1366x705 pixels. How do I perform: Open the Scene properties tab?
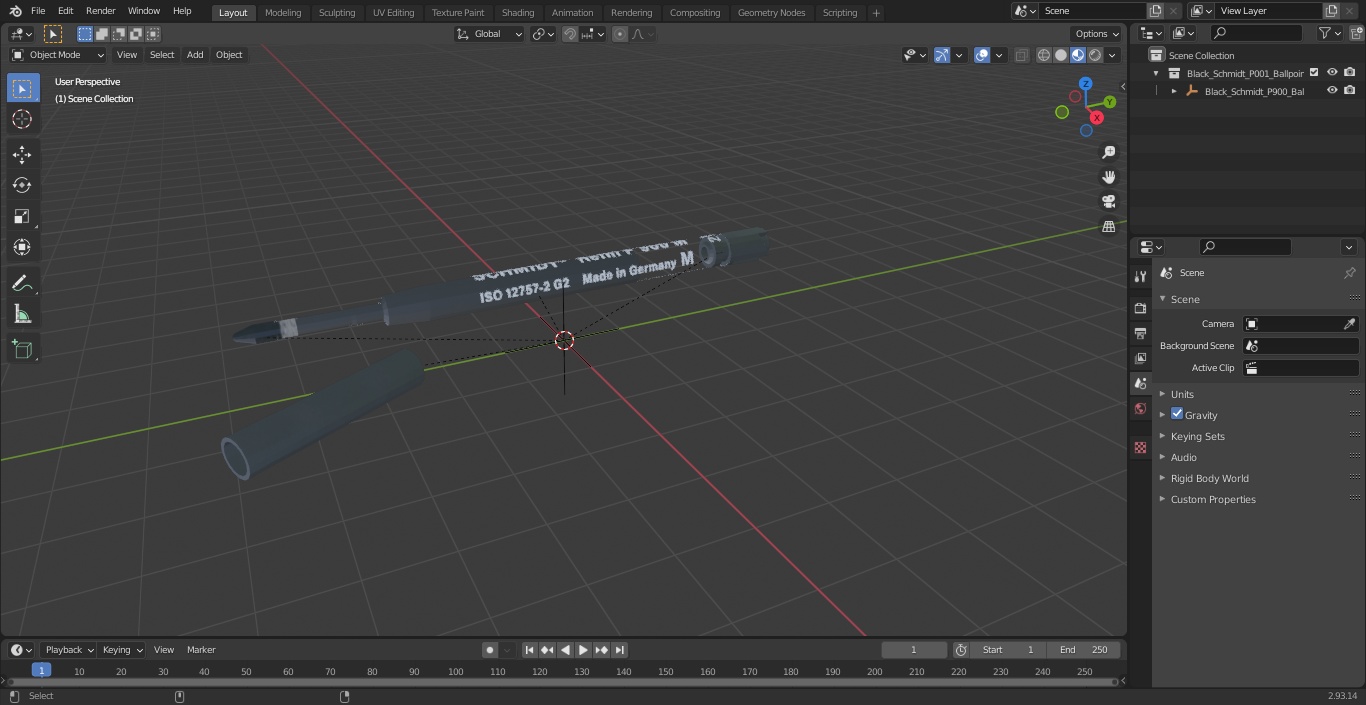(1140, 383)
